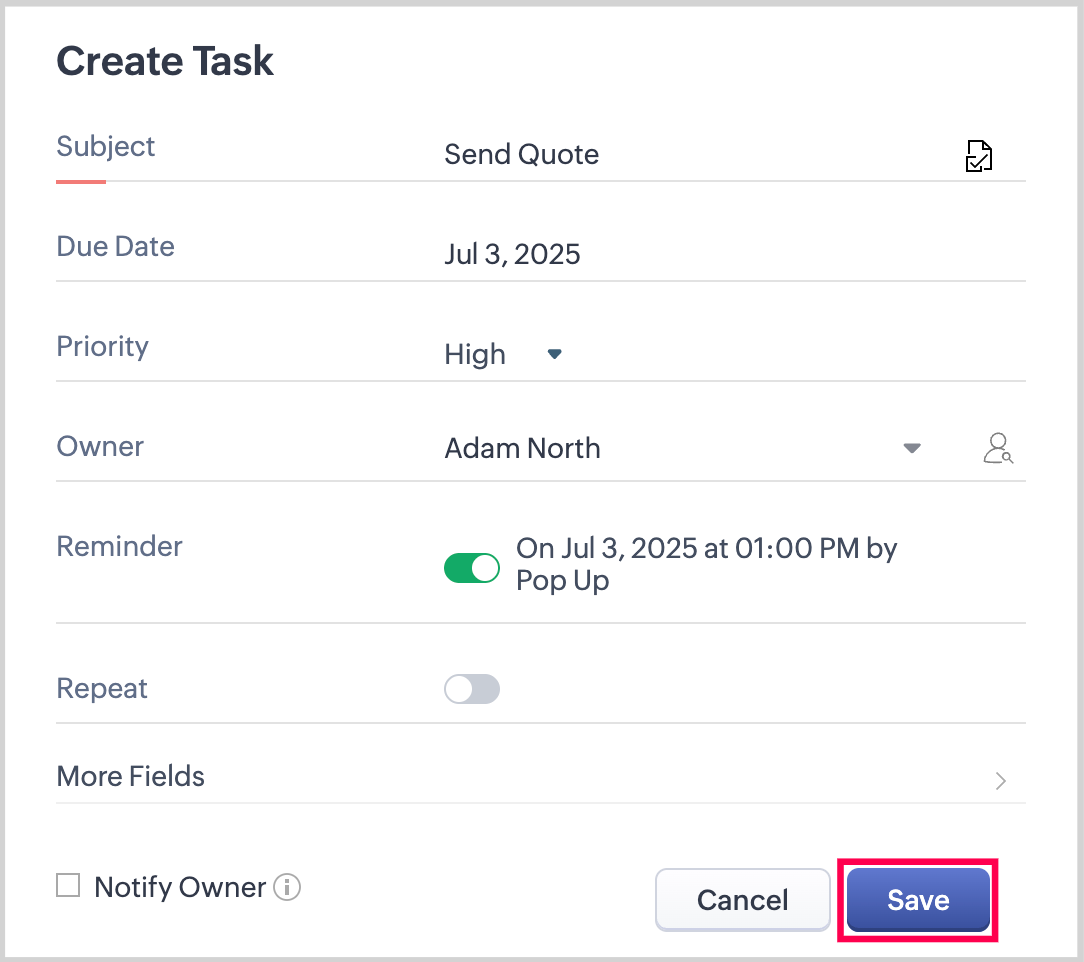Click the Adam North owner name
This screenshot has width=1084, height=962.
click(522, 448)
